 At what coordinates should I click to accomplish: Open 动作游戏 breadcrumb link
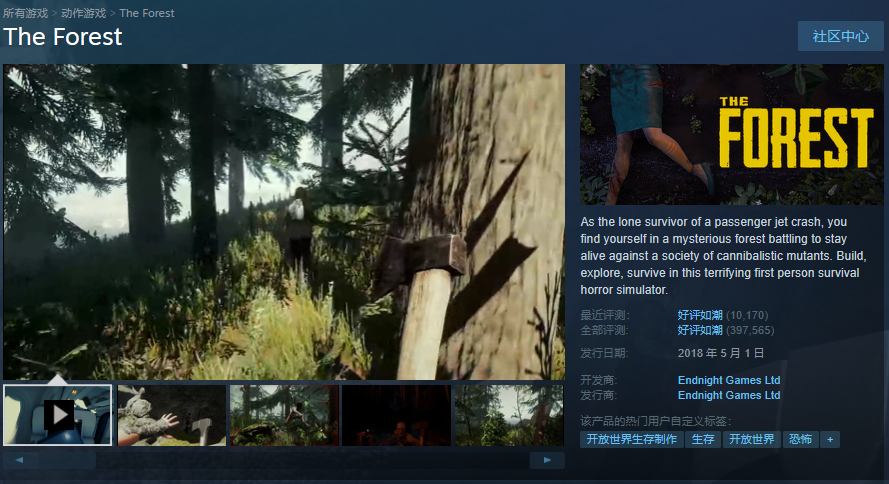pyautogui.click(x=84, y=13)
